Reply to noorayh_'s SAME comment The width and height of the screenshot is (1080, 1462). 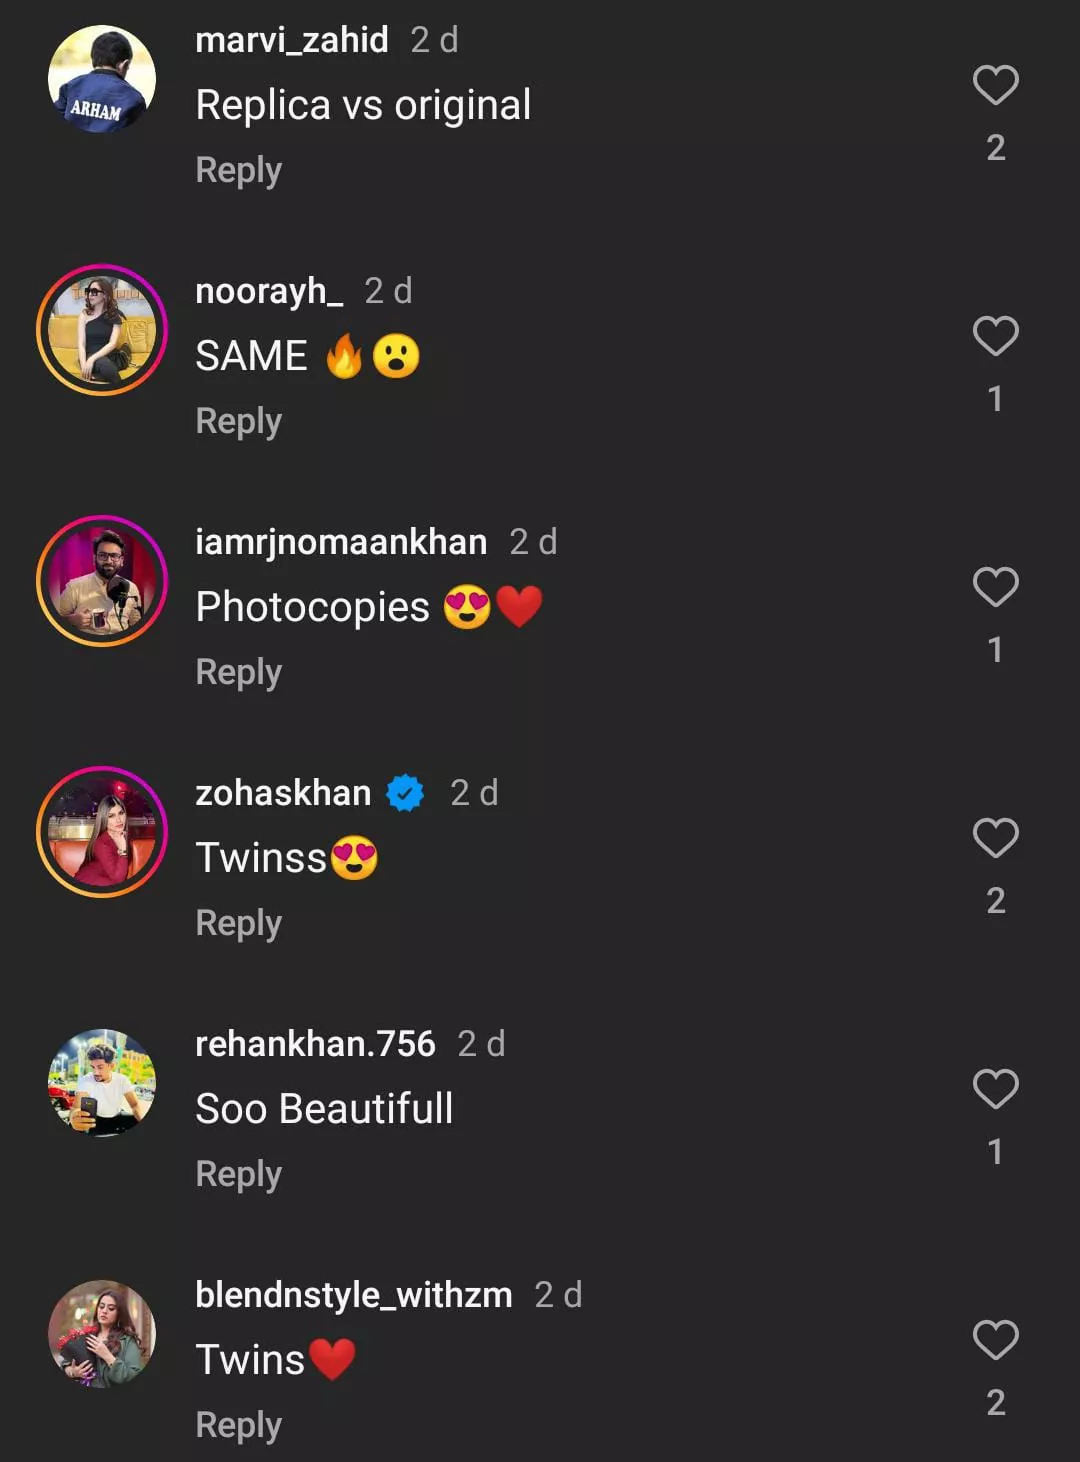238,422
